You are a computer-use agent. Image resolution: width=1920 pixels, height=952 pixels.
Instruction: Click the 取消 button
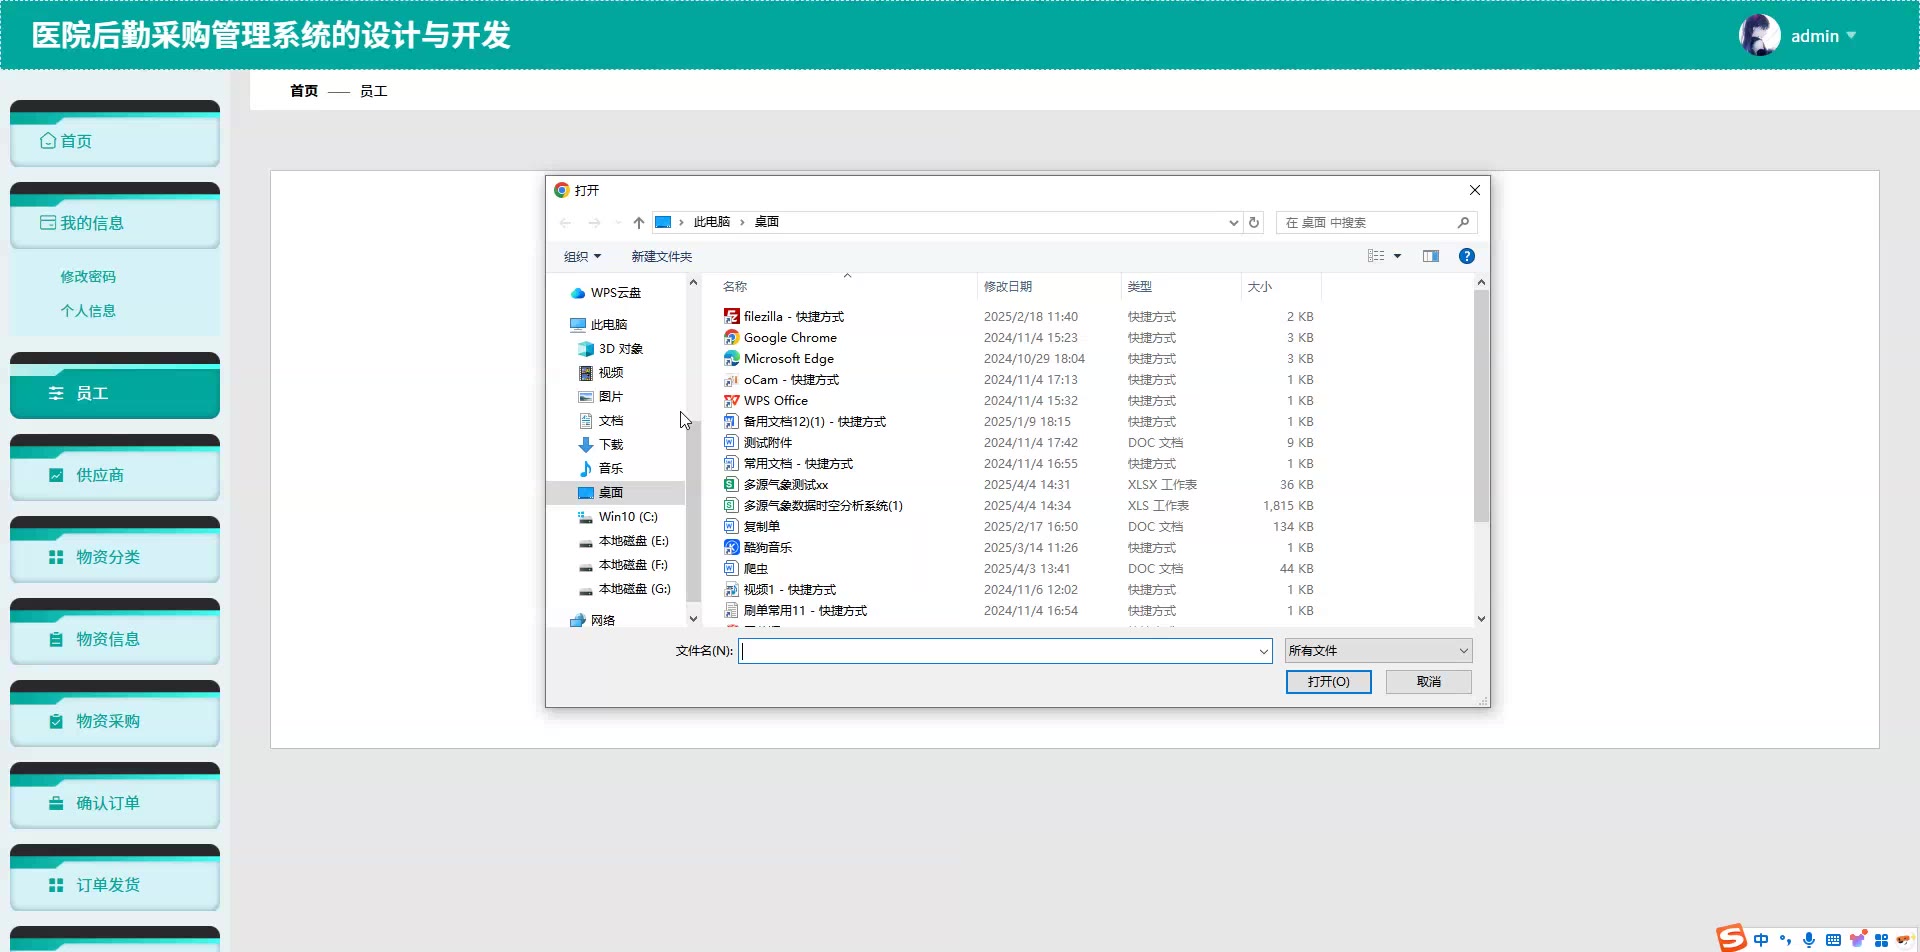pyautogui.click(x=1428, y=682)
